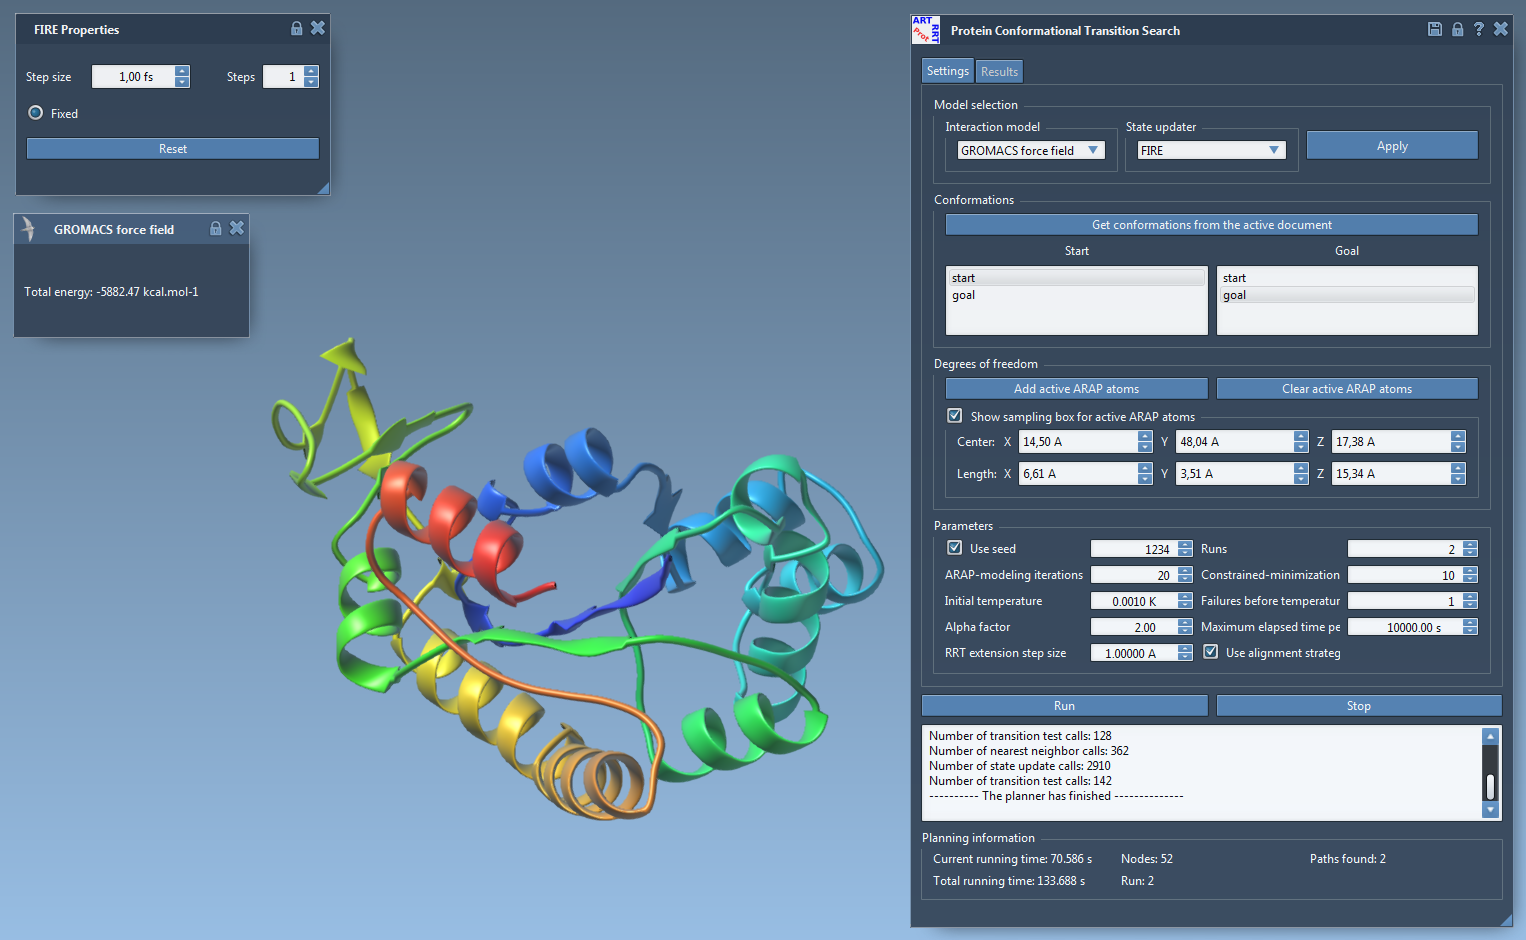Open help question mark in transition search panel

click(x=1478, y=29)
